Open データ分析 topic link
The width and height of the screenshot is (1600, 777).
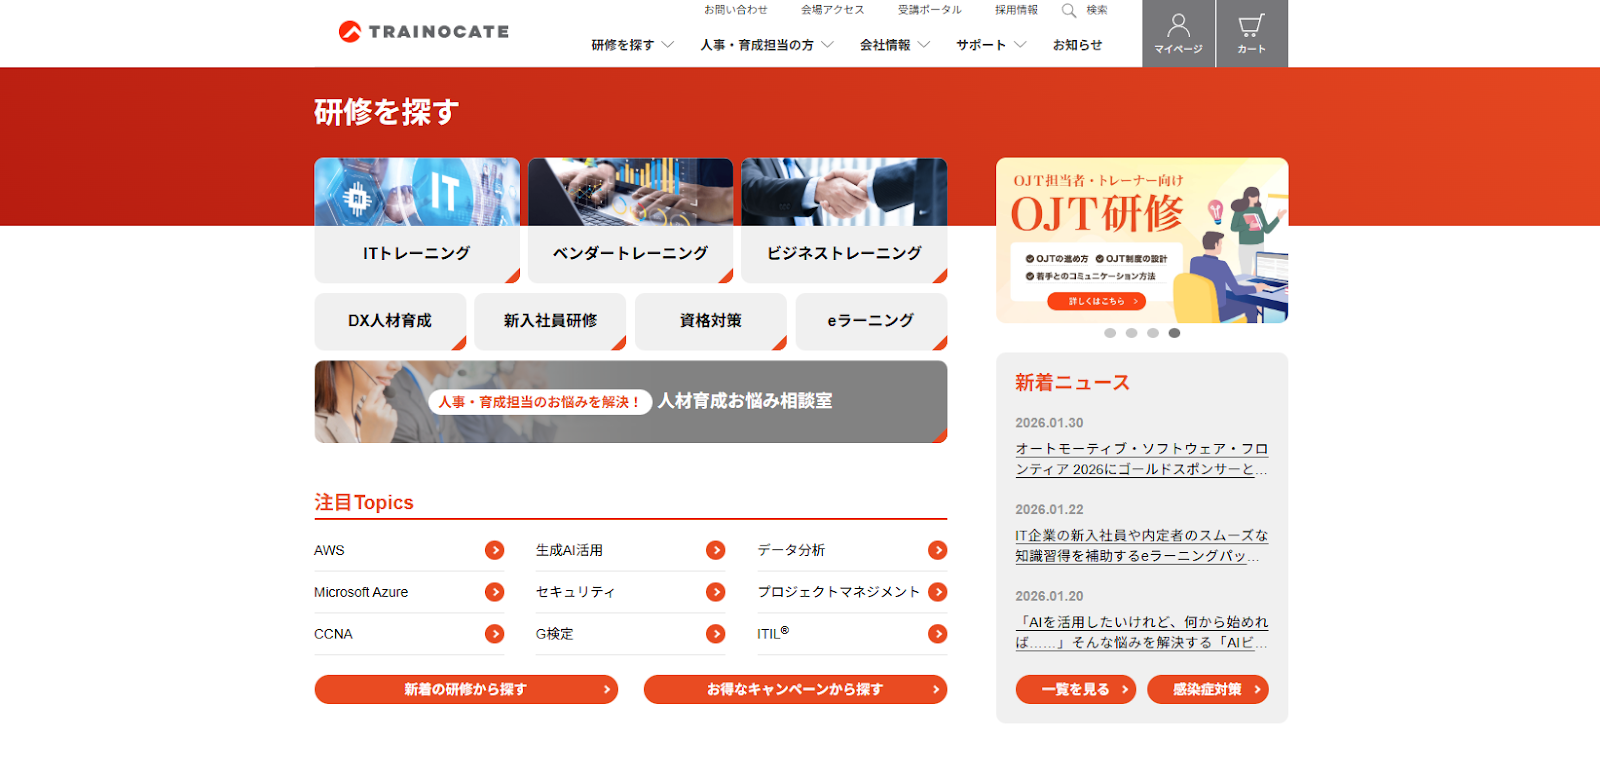791,550
